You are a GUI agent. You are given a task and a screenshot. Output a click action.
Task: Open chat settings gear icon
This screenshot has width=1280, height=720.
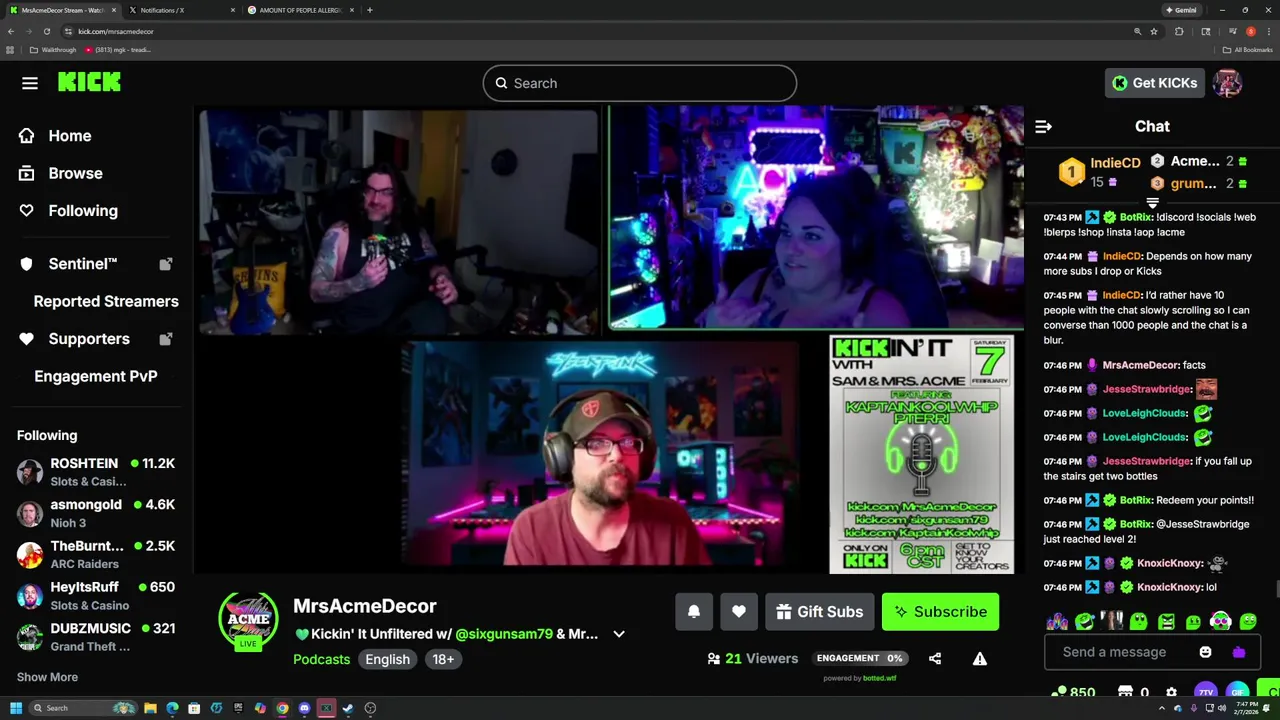[1171, 692]
